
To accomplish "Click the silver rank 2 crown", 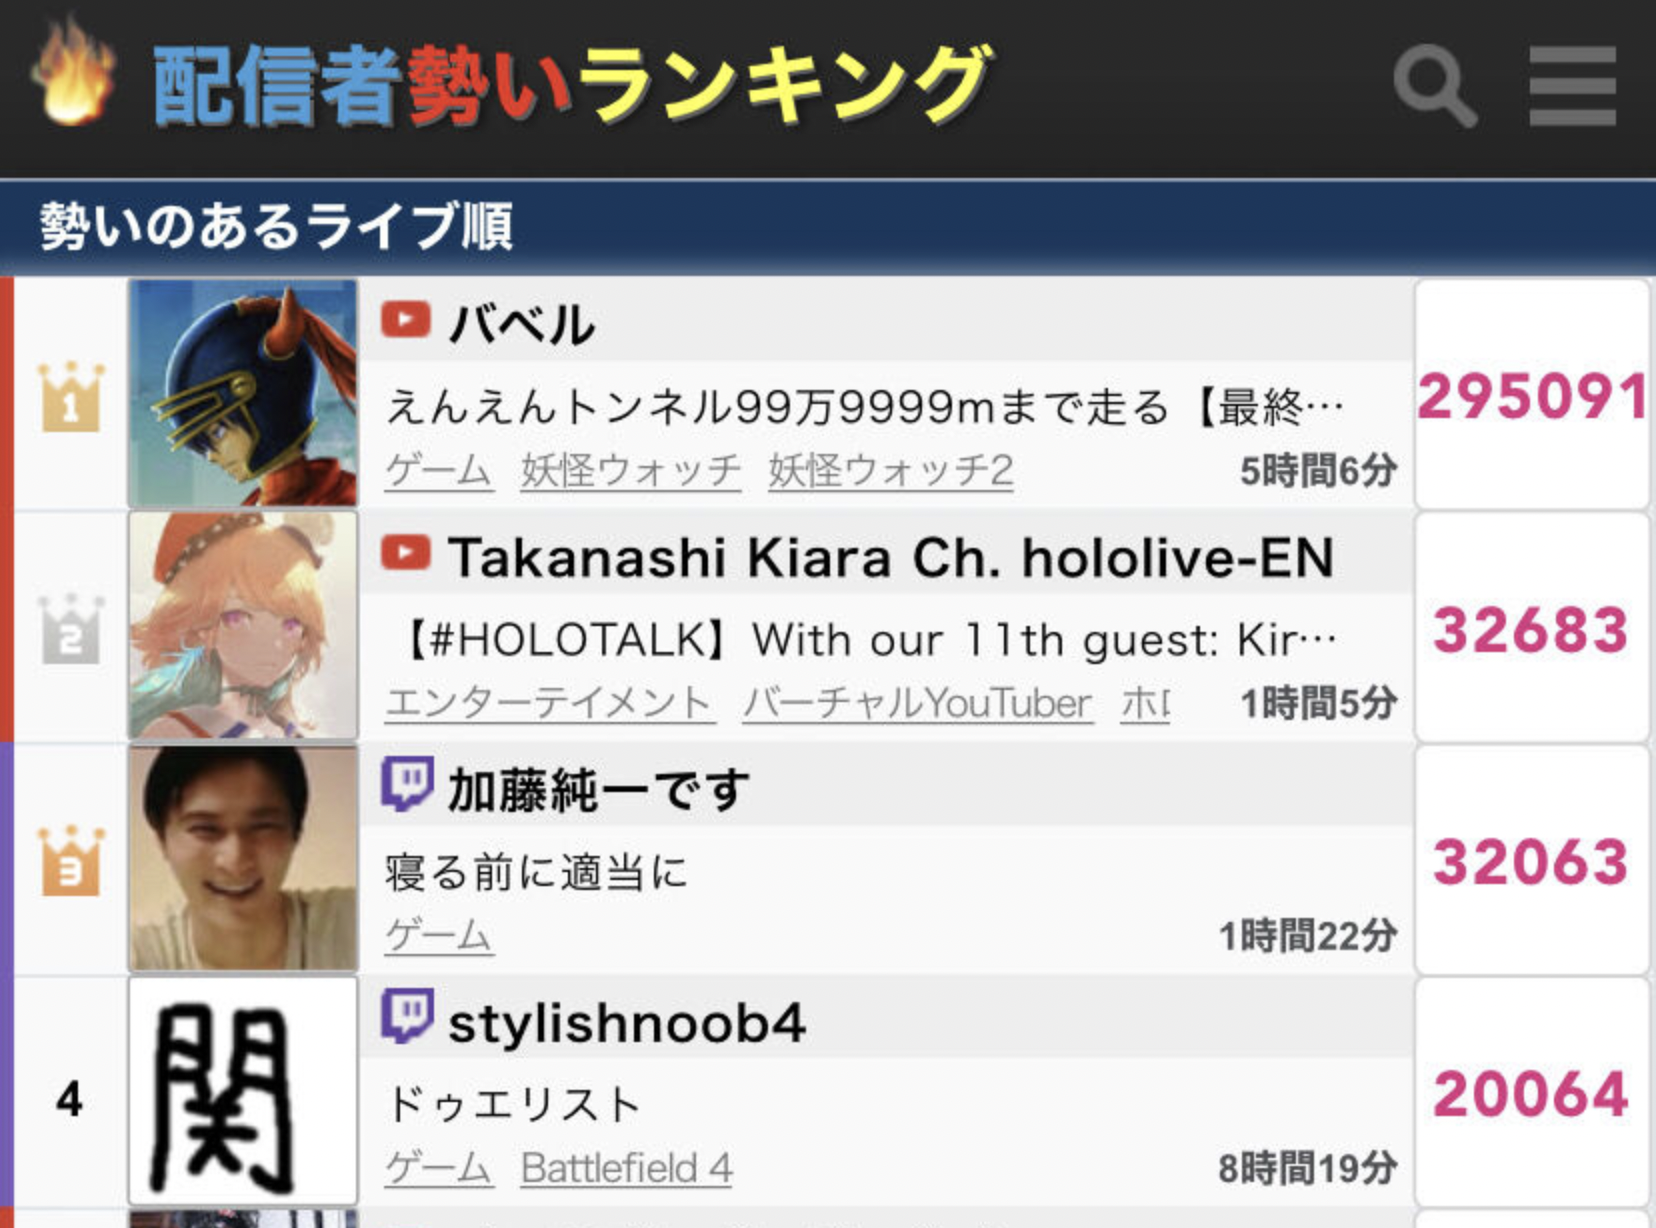I will click(x=70, y=629).
